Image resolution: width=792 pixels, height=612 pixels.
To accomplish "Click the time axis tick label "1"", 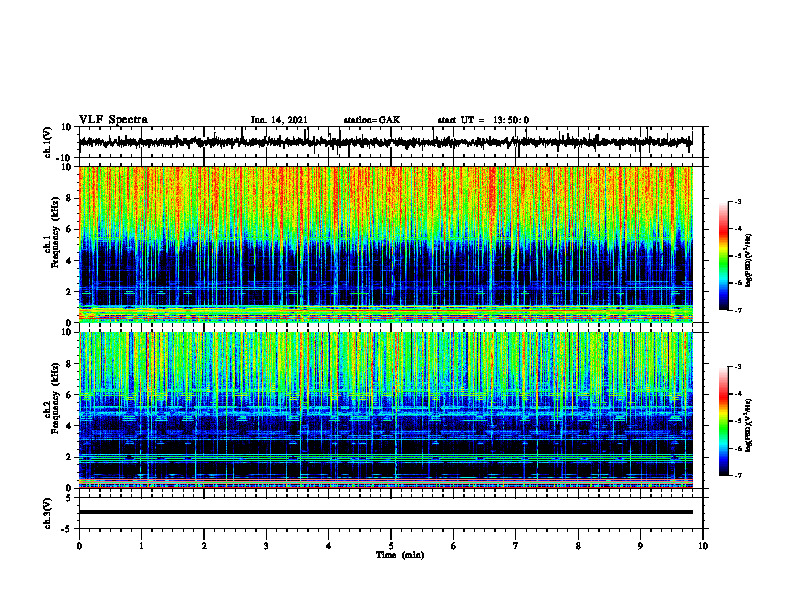I will click(141, 546).
